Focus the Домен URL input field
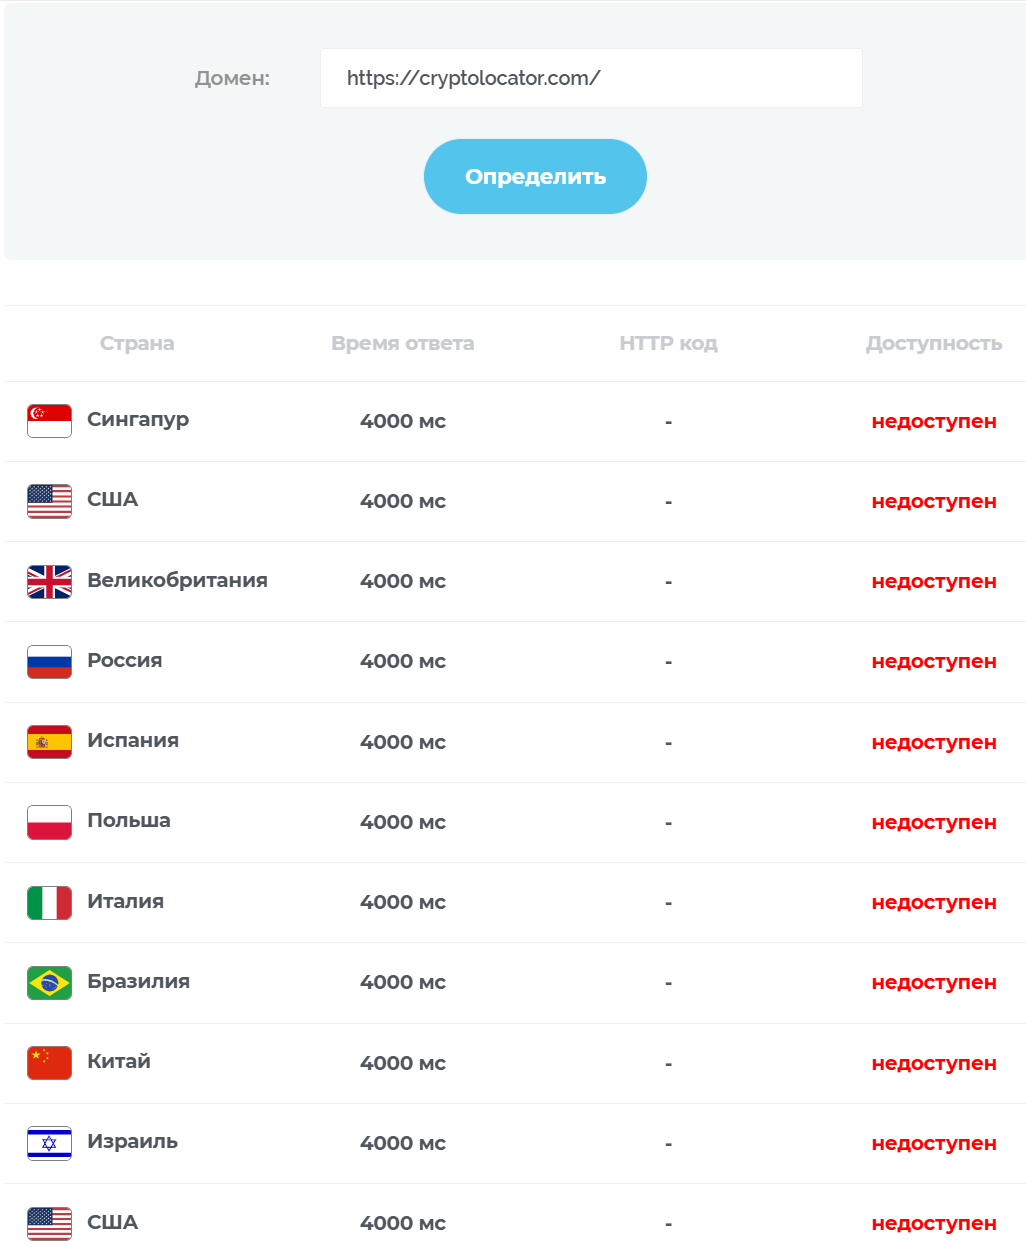 click(x=591, y=78)
